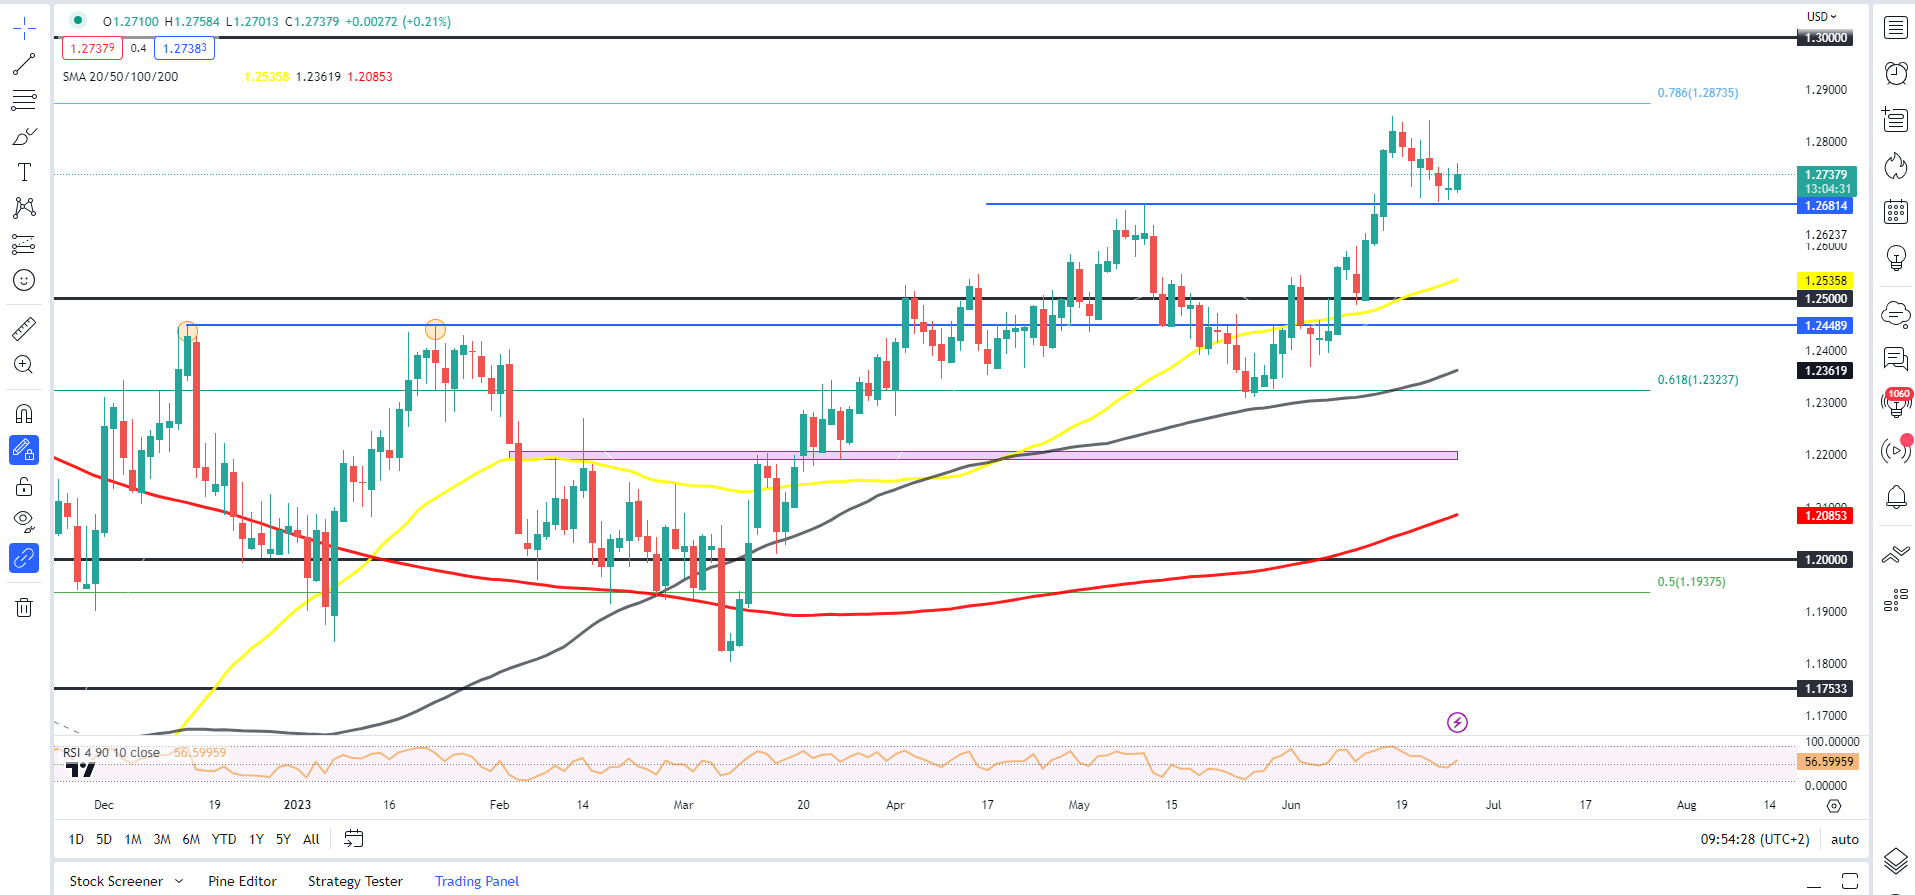Open the emoji icons tool
Screen dimensions: 1915x895
tap(24, 280)
